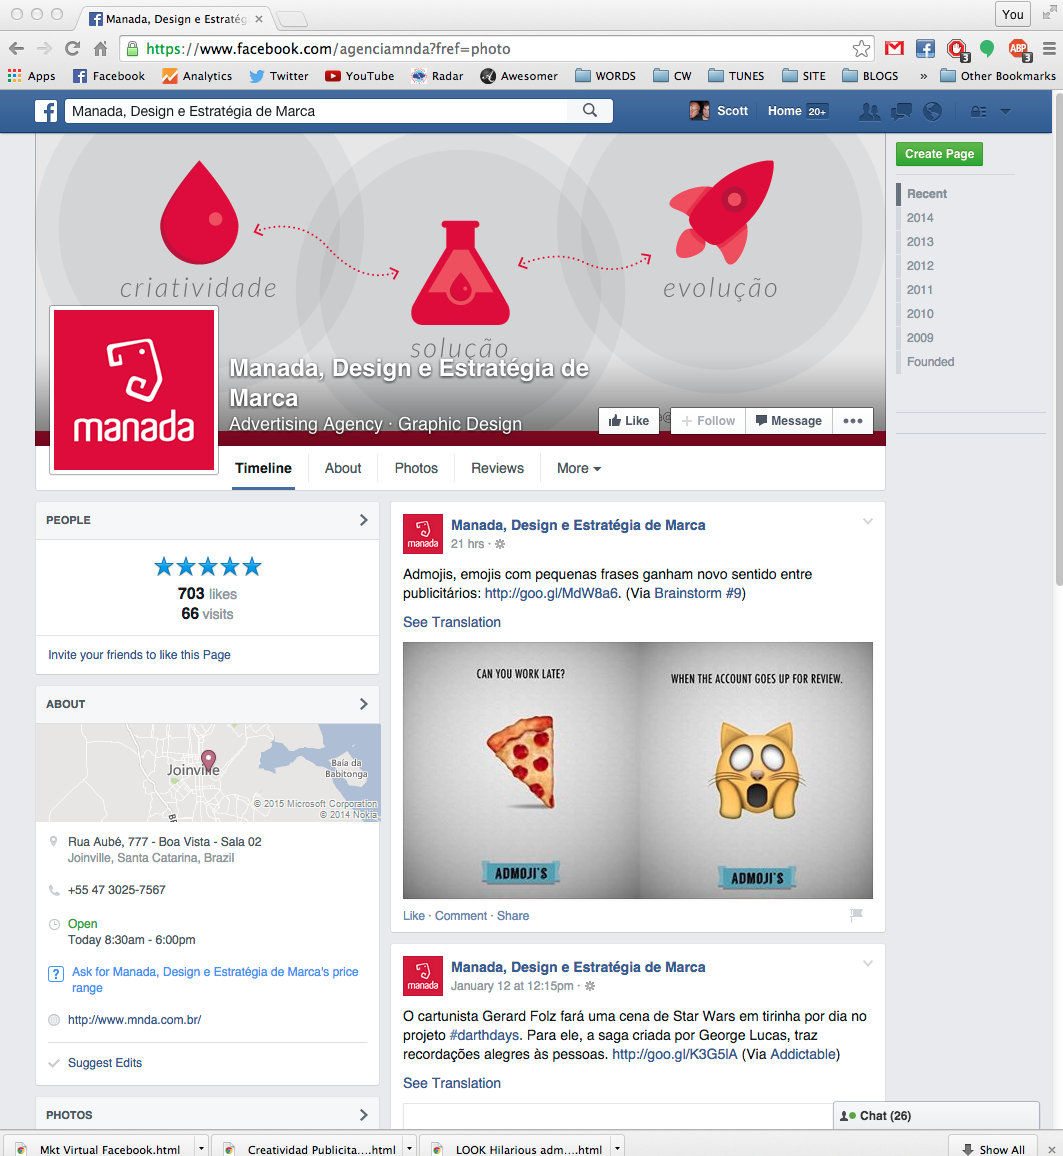The height and width of the screenshot is (1156, 1063).
Task: Jump to 2011 in timeline navigator
Action: 919,290
